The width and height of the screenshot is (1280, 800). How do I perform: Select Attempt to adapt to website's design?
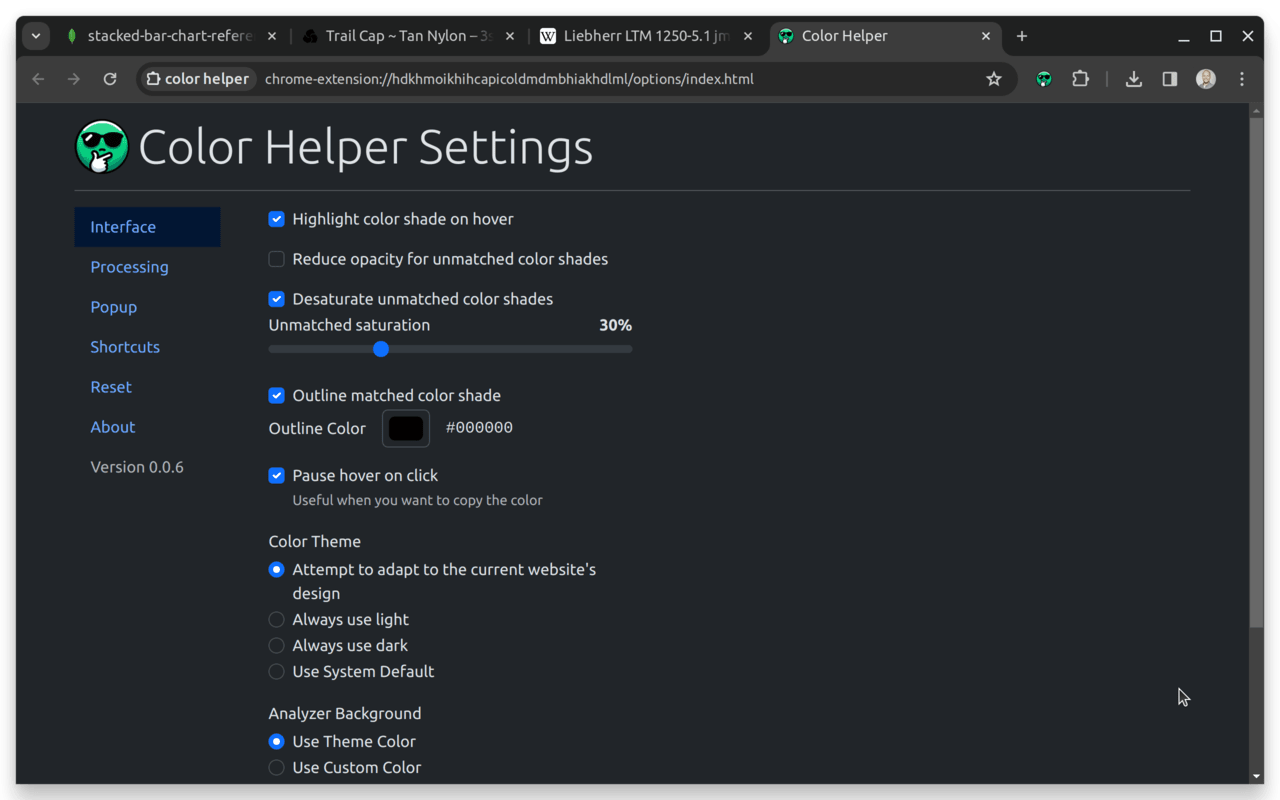[x=277, y=569]
